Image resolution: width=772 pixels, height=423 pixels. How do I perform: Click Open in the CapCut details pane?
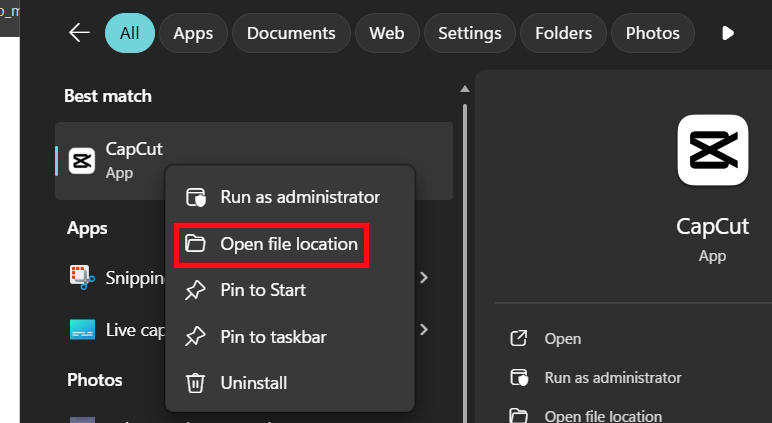pos(562,339)
